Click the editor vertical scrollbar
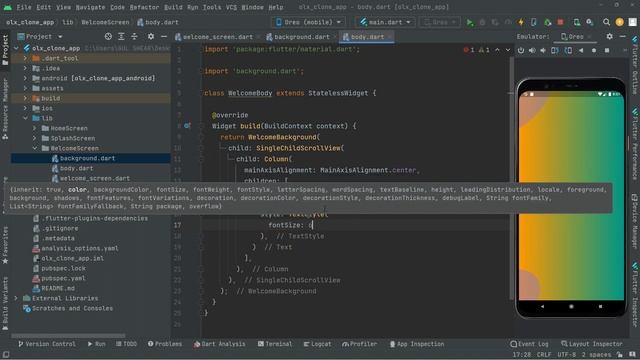 point(511,178)
